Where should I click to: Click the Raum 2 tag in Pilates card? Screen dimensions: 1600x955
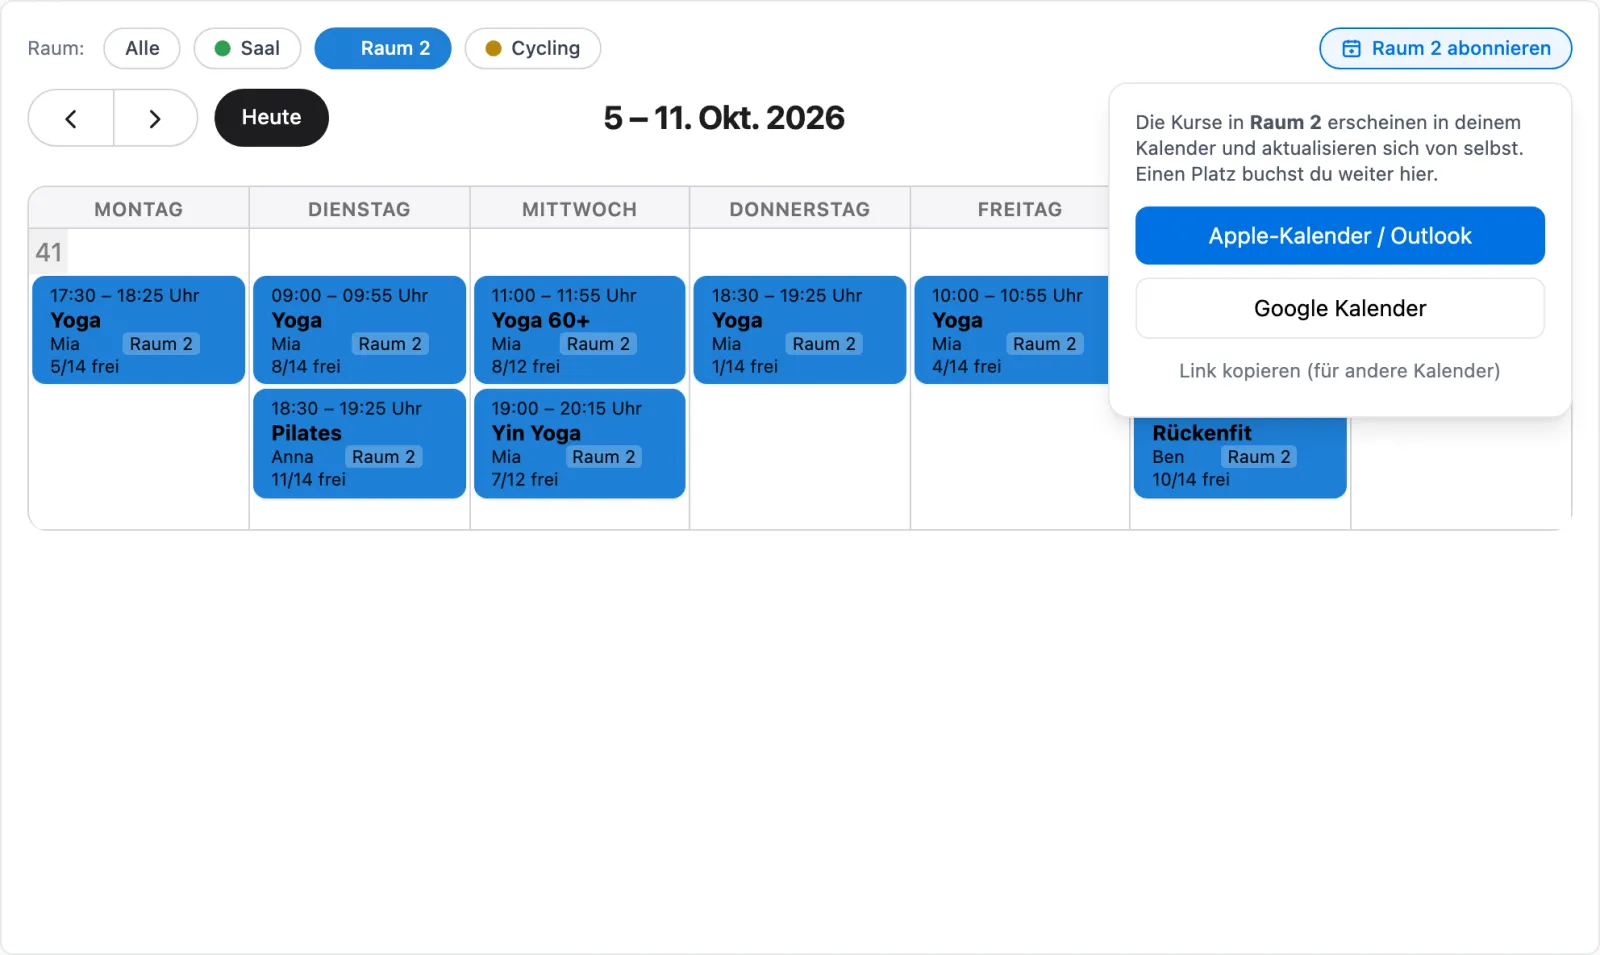383,457
